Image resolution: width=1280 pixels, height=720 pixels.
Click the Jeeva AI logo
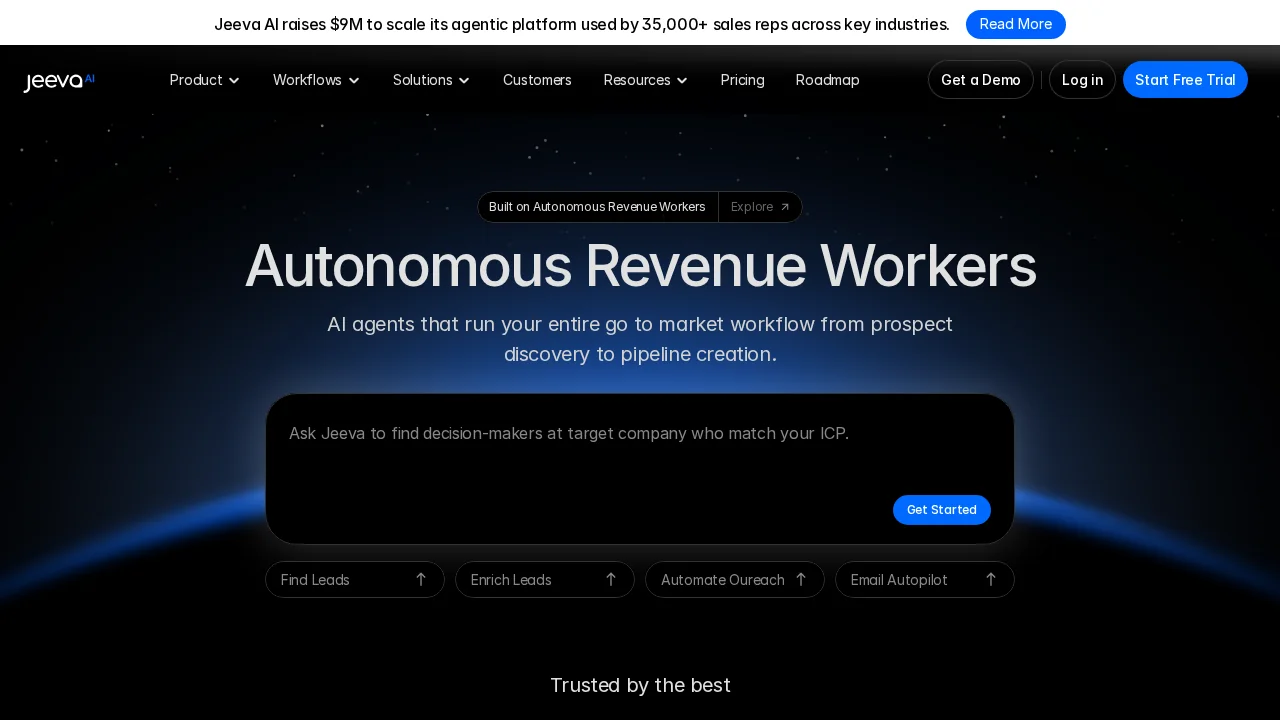click(x=59, y=81)
